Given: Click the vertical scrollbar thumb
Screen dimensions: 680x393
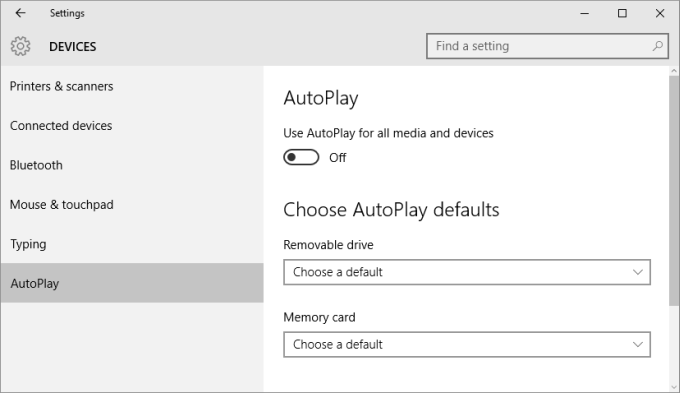Looking at the screenshot, I should click(674, 190).
